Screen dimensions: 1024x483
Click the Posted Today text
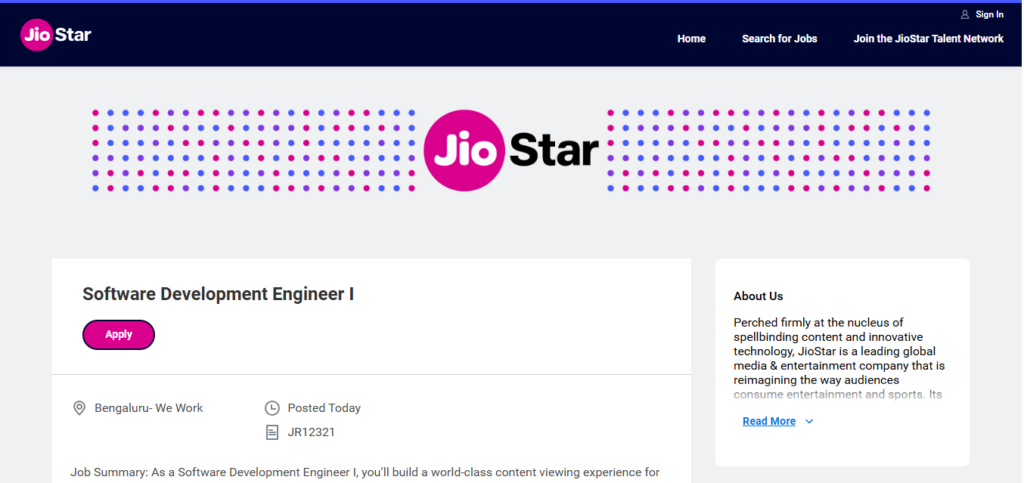tap(324, 408)
